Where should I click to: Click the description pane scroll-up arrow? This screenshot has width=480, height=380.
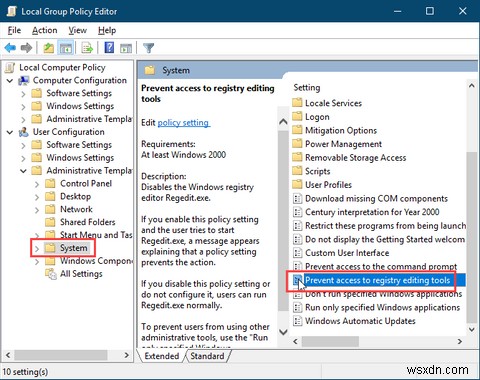(283, 122)
